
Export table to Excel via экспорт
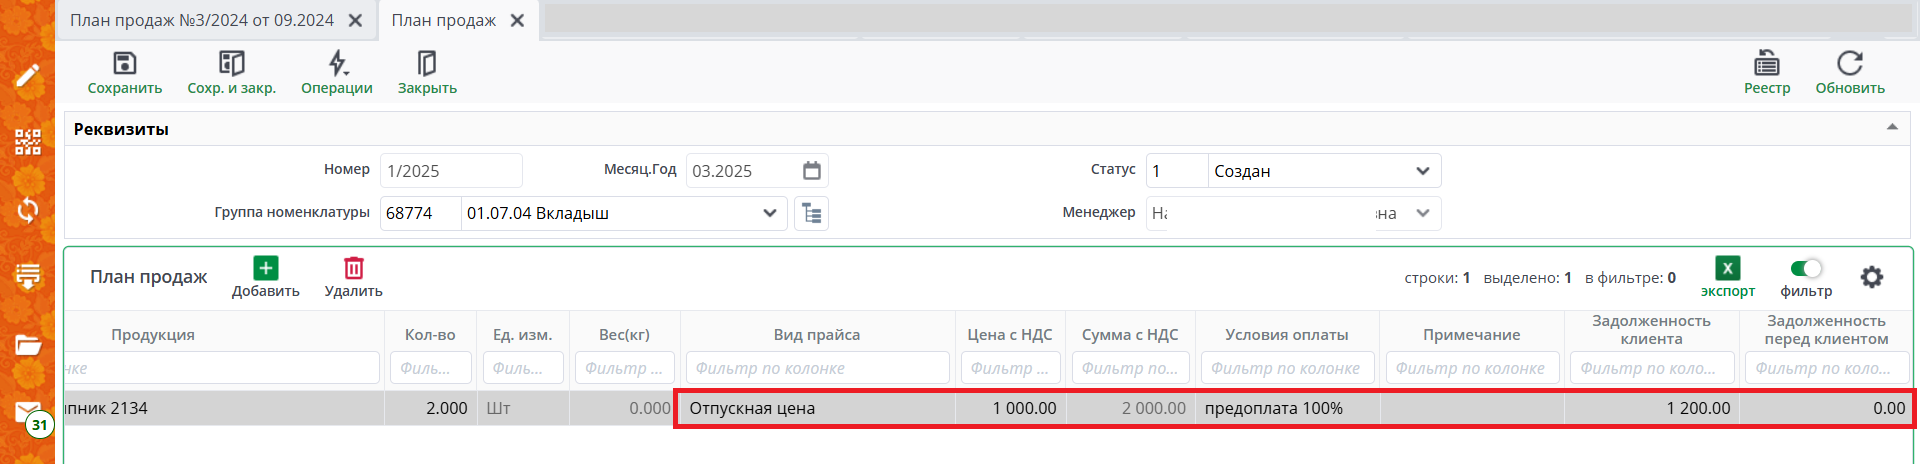pyautogui.click(x=1728, y=277)
